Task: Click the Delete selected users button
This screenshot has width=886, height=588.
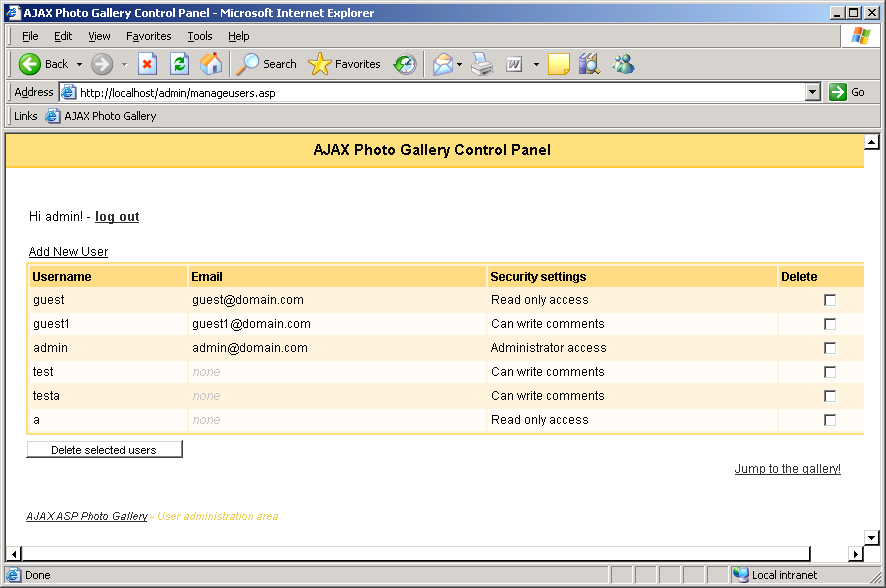Action: 104,450
